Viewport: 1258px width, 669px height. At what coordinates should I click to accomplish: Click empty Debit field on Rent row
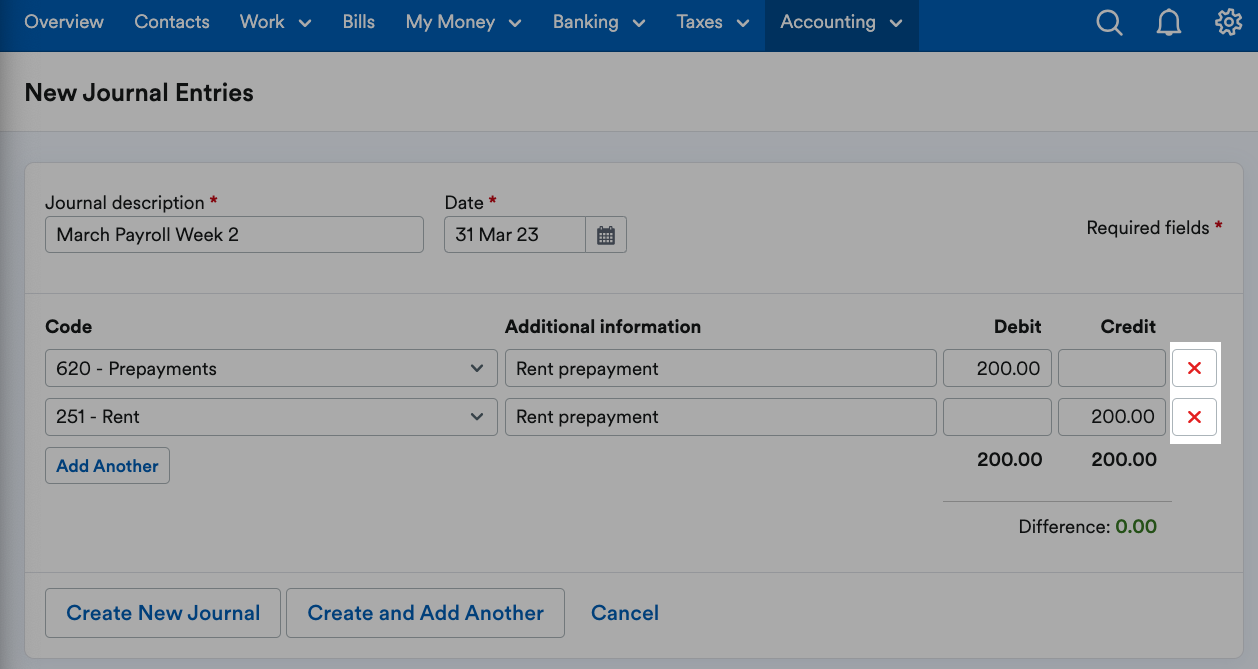[997, 417]
